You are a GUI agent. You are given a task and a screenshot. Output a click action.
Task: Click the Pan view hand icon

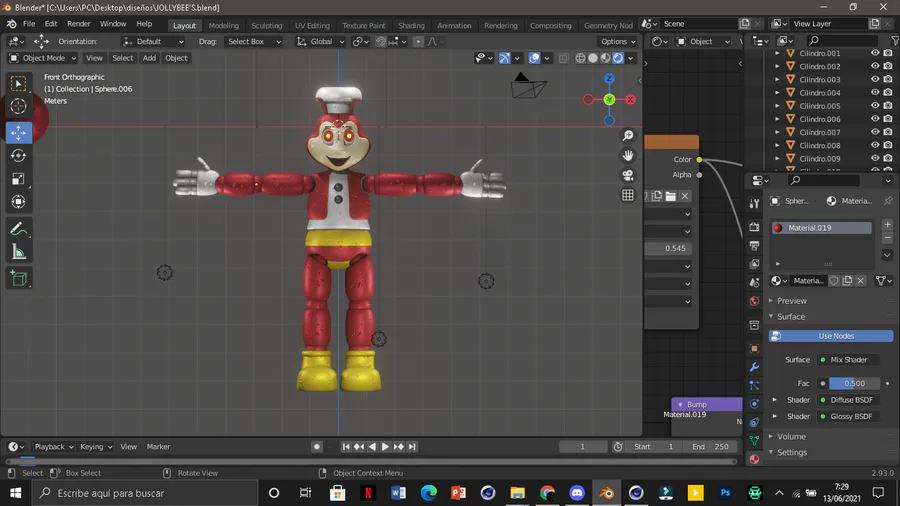point(628,155)
